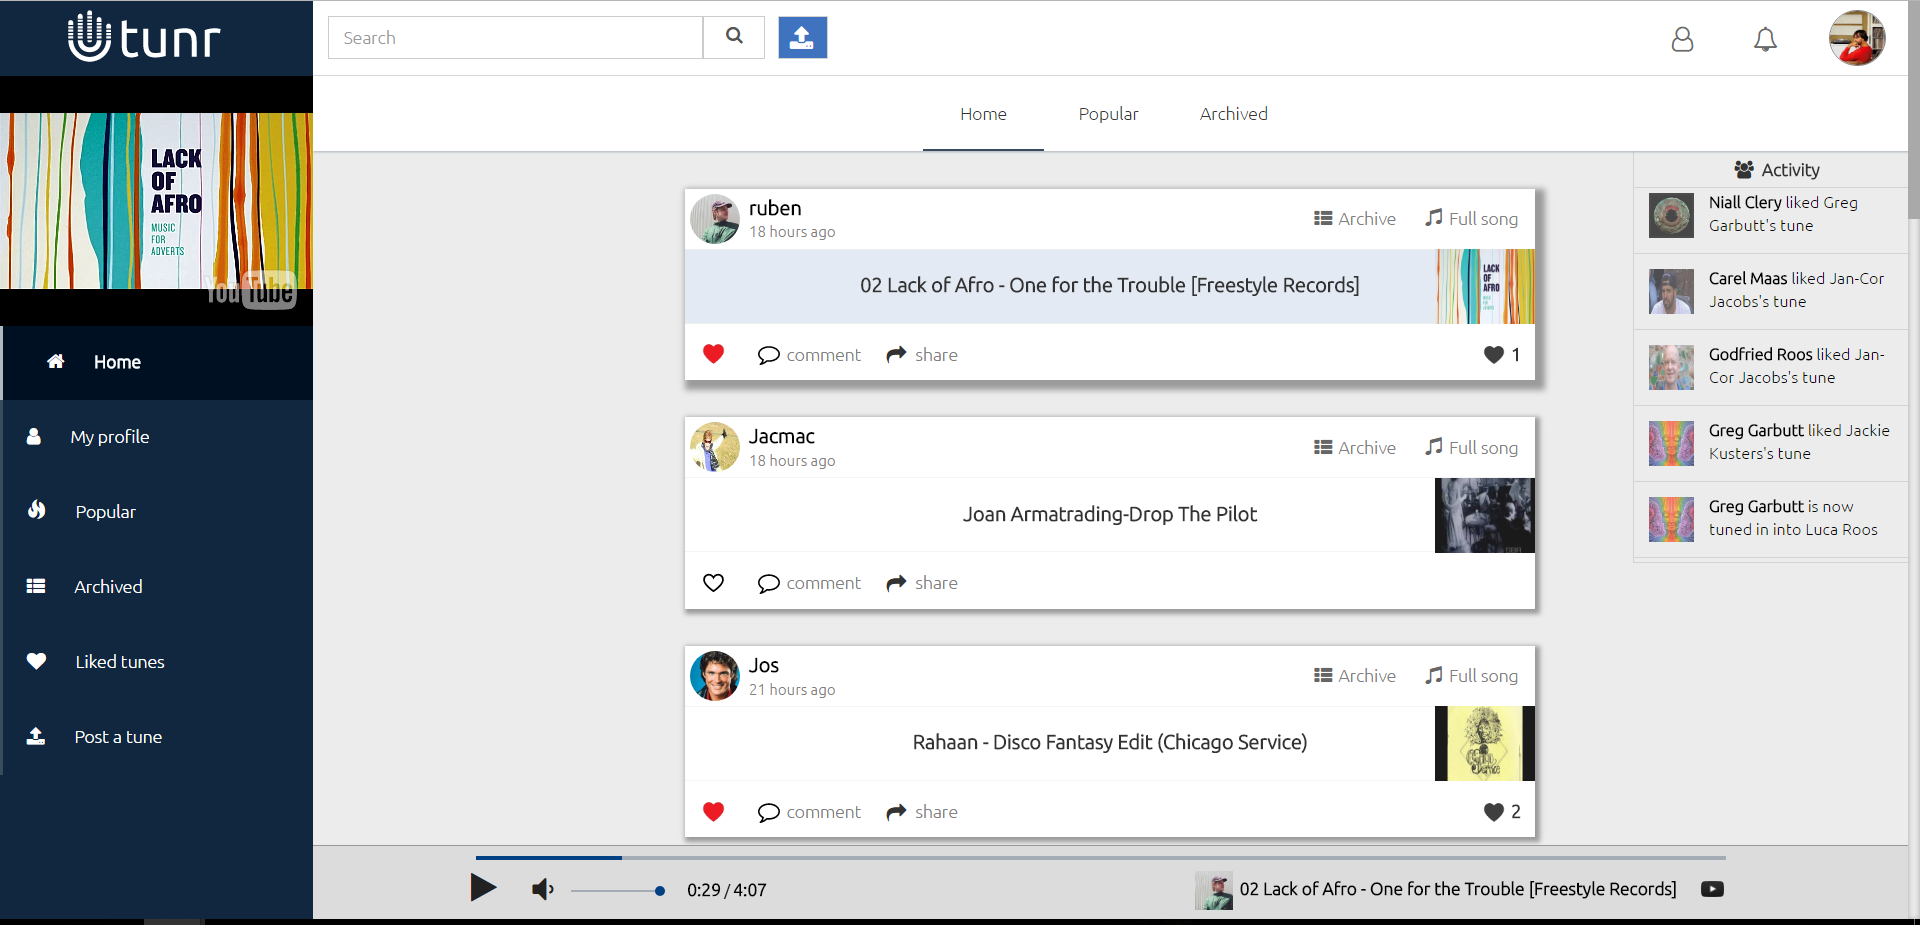Image resolution: width=1920 pixels, height=925 pixels.
Task: Unlike ruben's Lack of Afro tune
Action: click(713, 354)
